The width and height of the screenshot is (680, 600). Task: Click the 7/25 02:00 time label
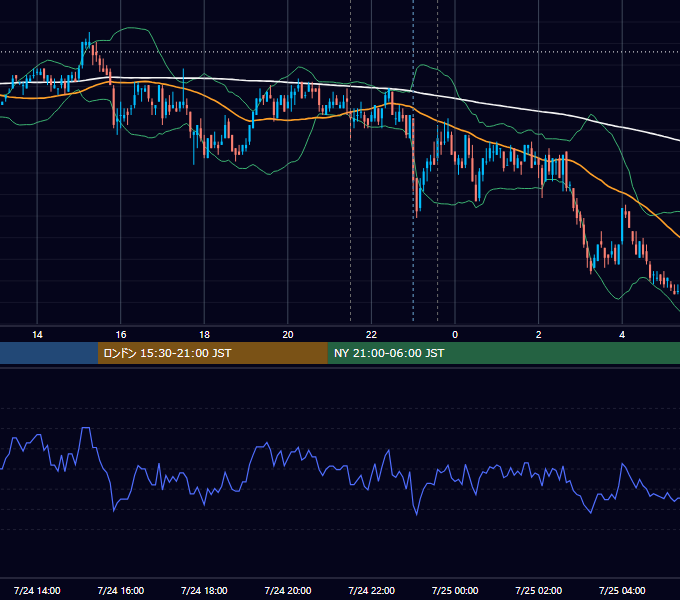click(x=538, y=590)
